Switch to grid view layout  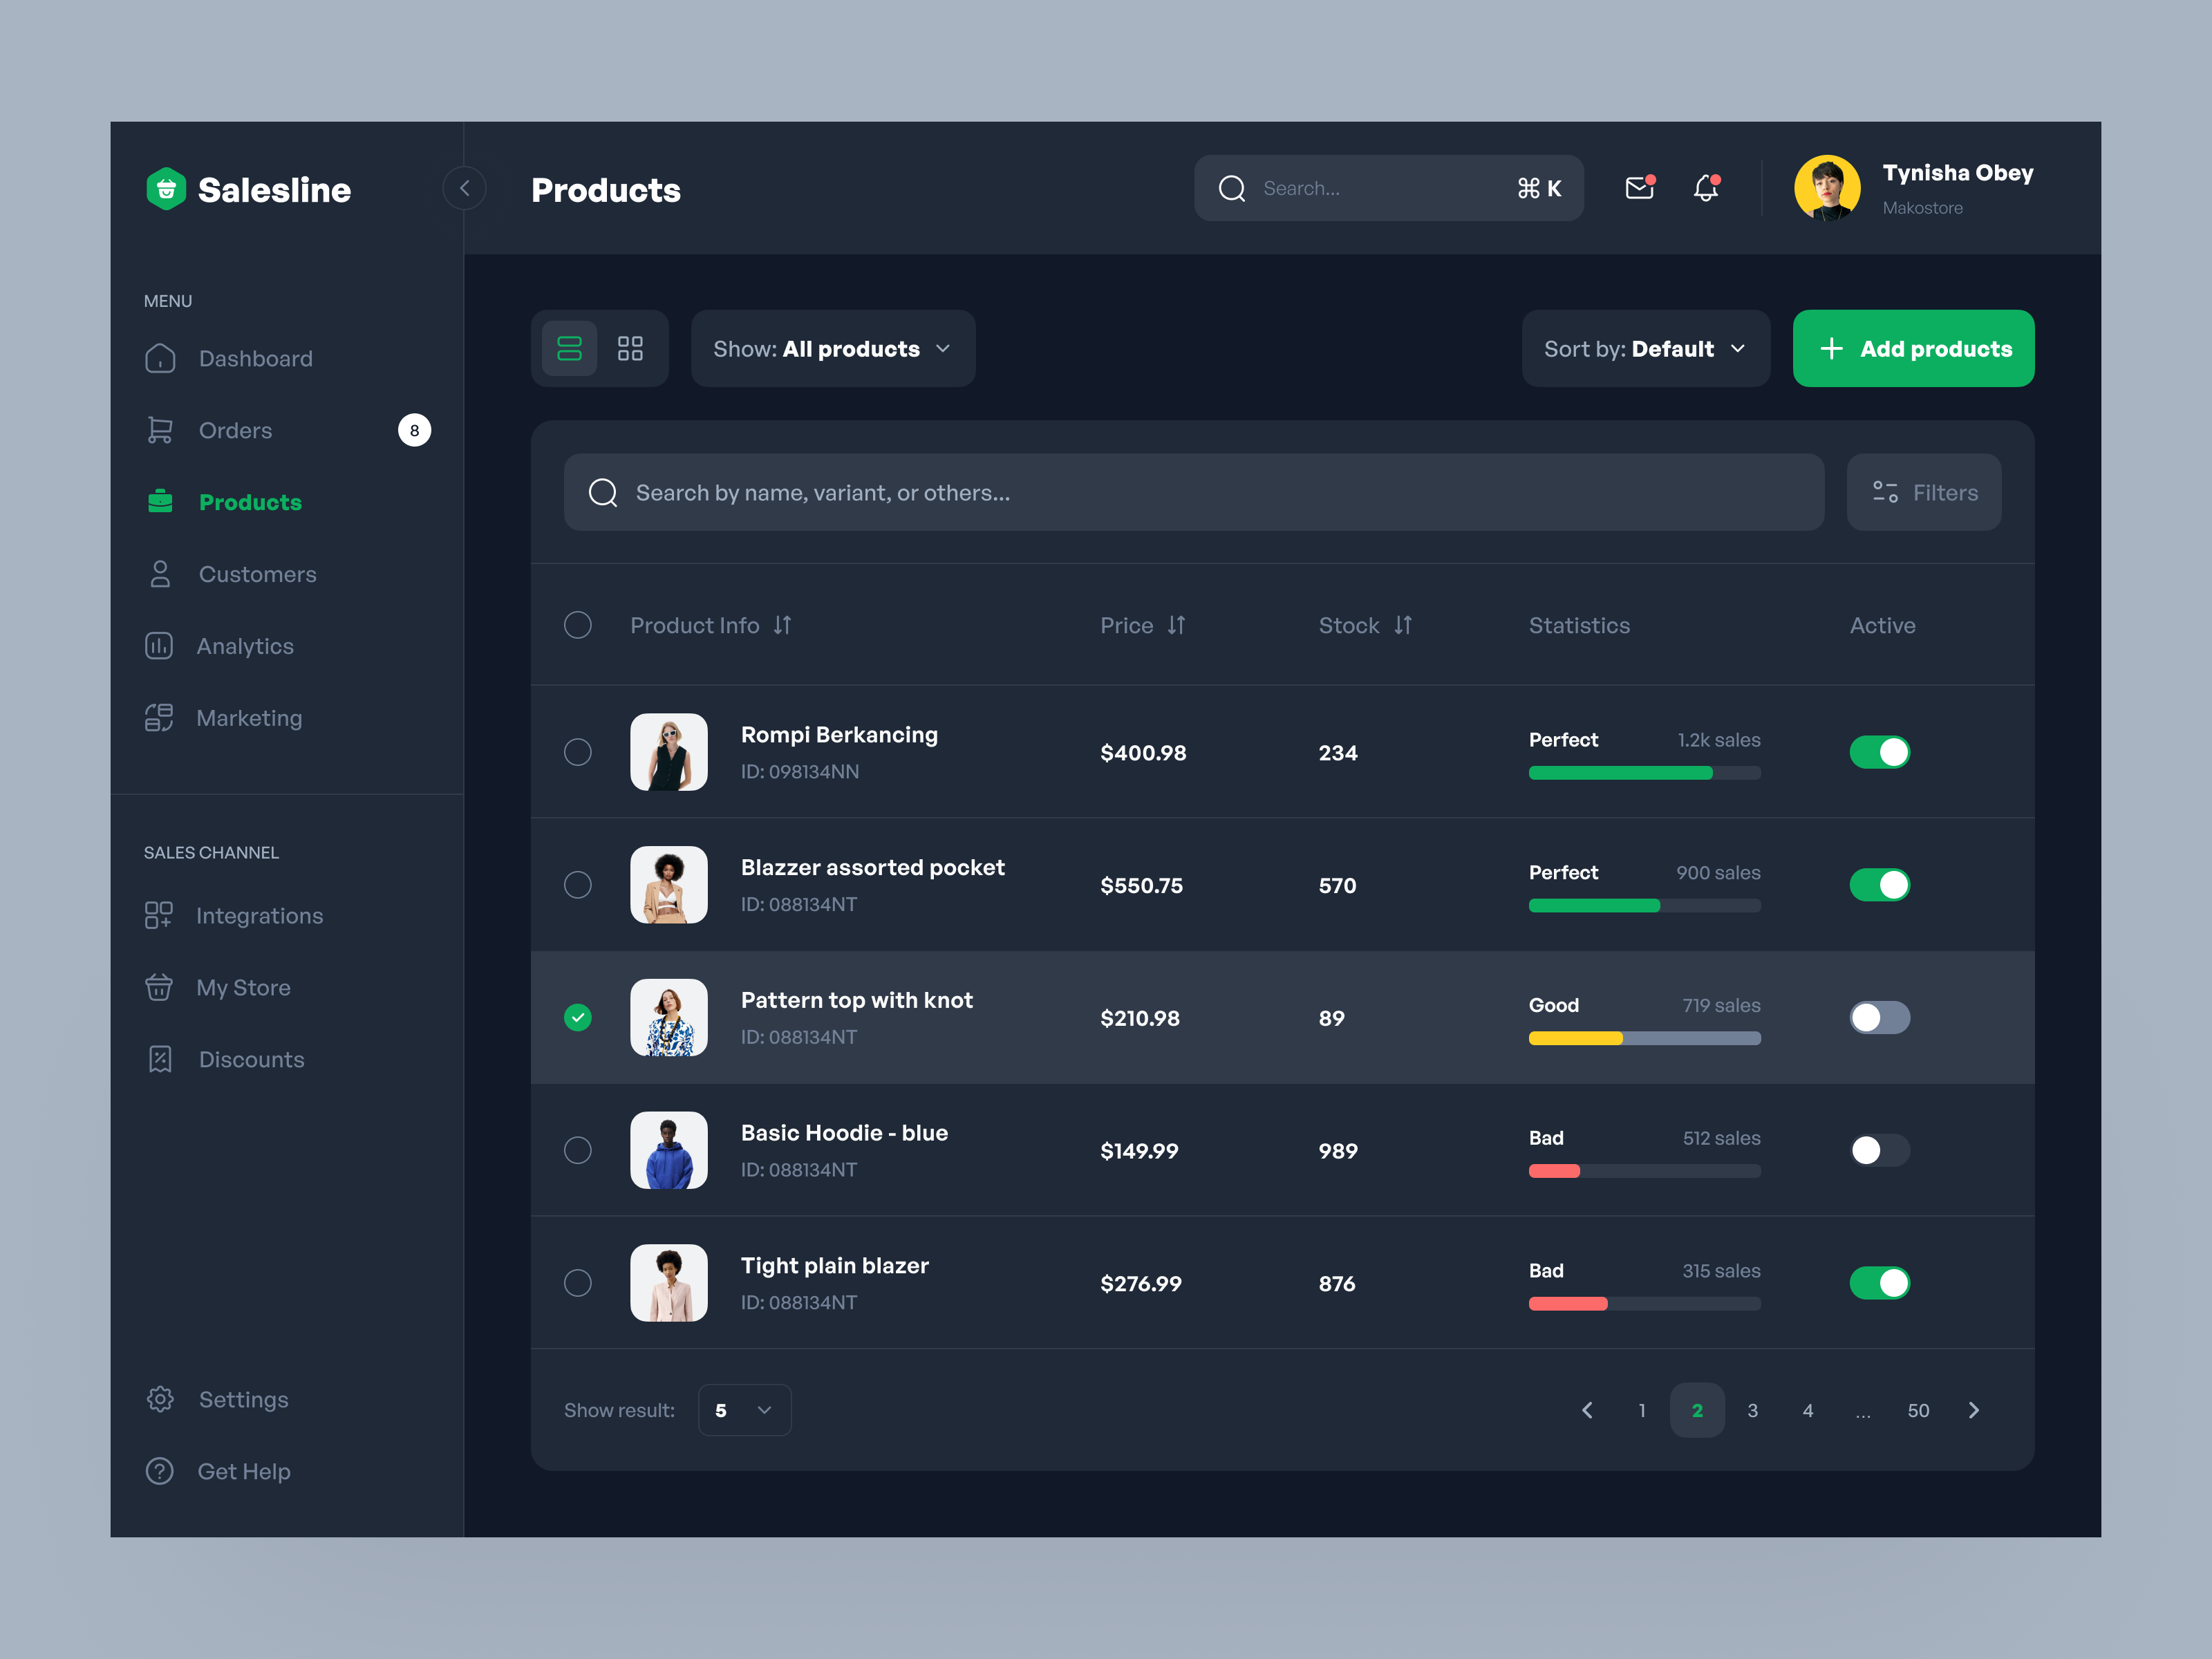[x=630, y=348]
